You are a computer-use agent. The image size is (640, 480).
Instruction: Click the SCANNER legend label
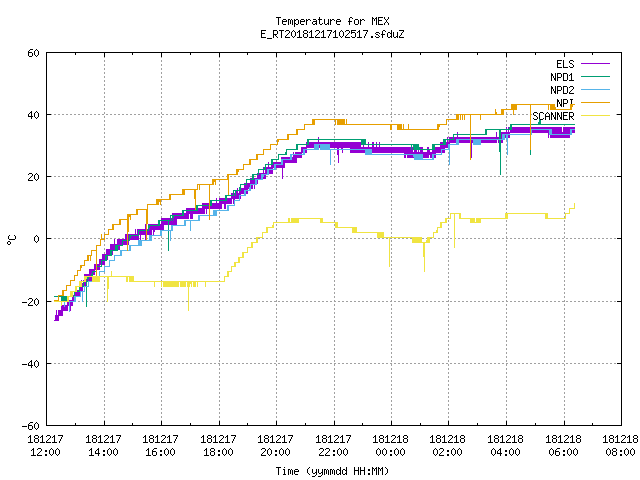pyautogui.click(x=553, y=116)
